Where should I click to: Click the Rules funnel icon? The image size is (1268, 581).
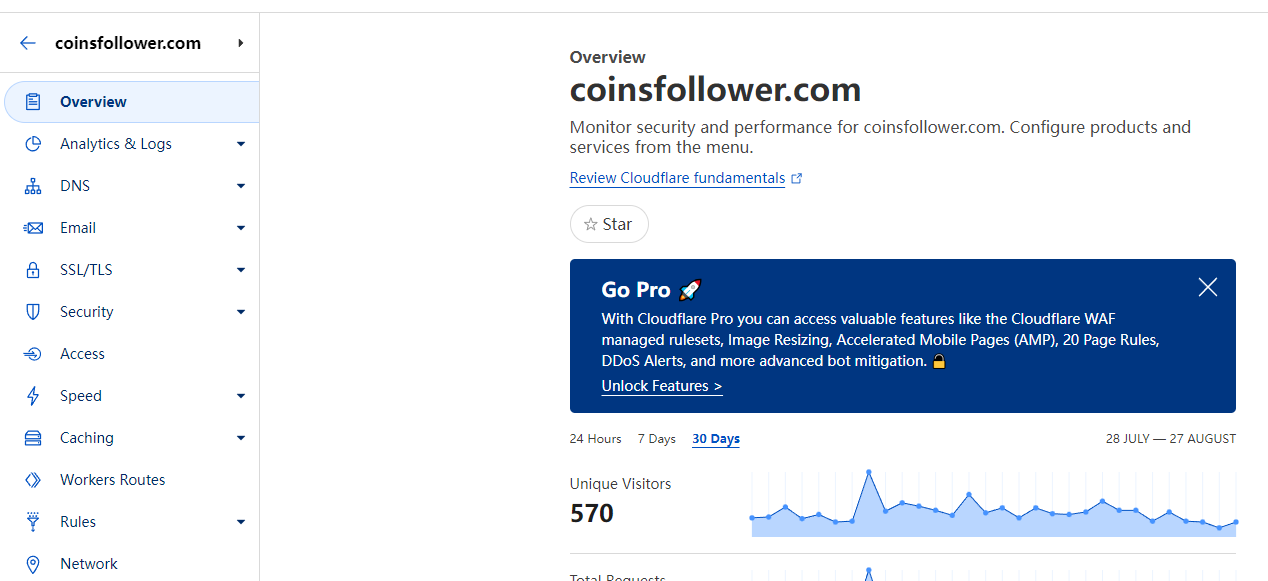pos(33,522)
